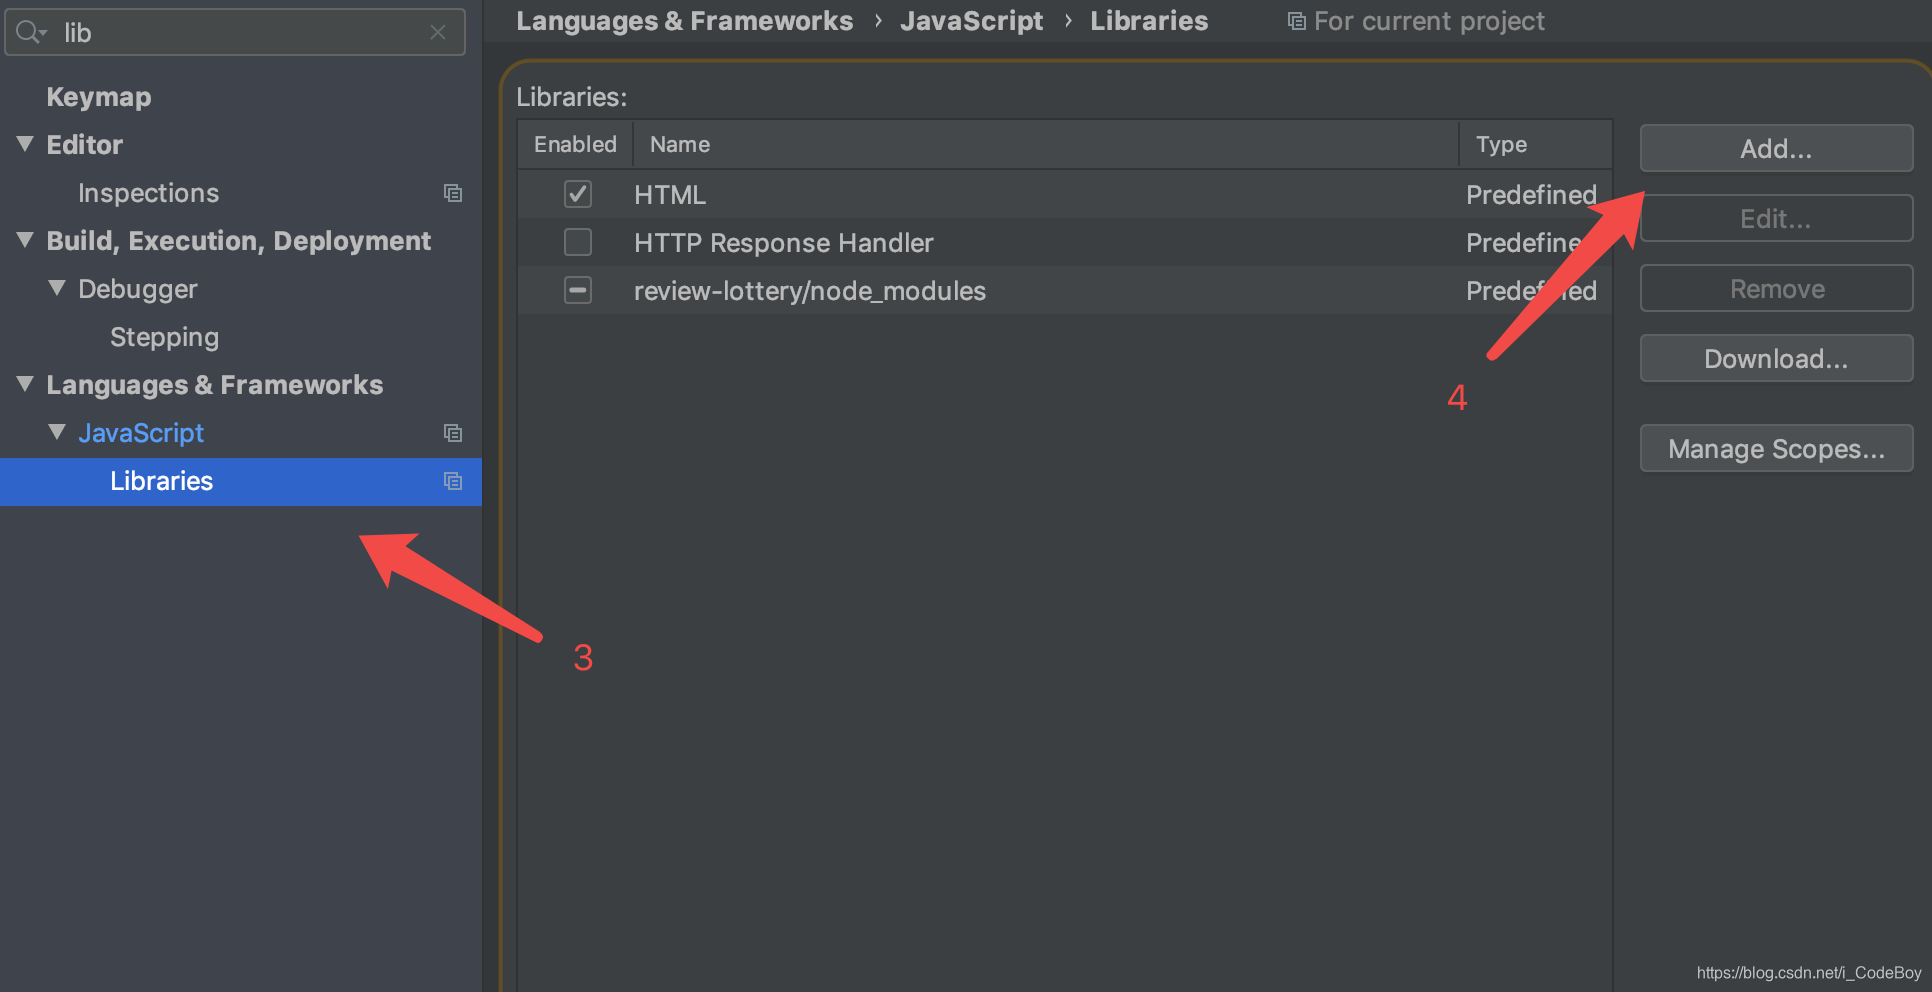Clear the search field with the X icon
This screenshot has height=992, width=1932.
(x=438, y=32)
